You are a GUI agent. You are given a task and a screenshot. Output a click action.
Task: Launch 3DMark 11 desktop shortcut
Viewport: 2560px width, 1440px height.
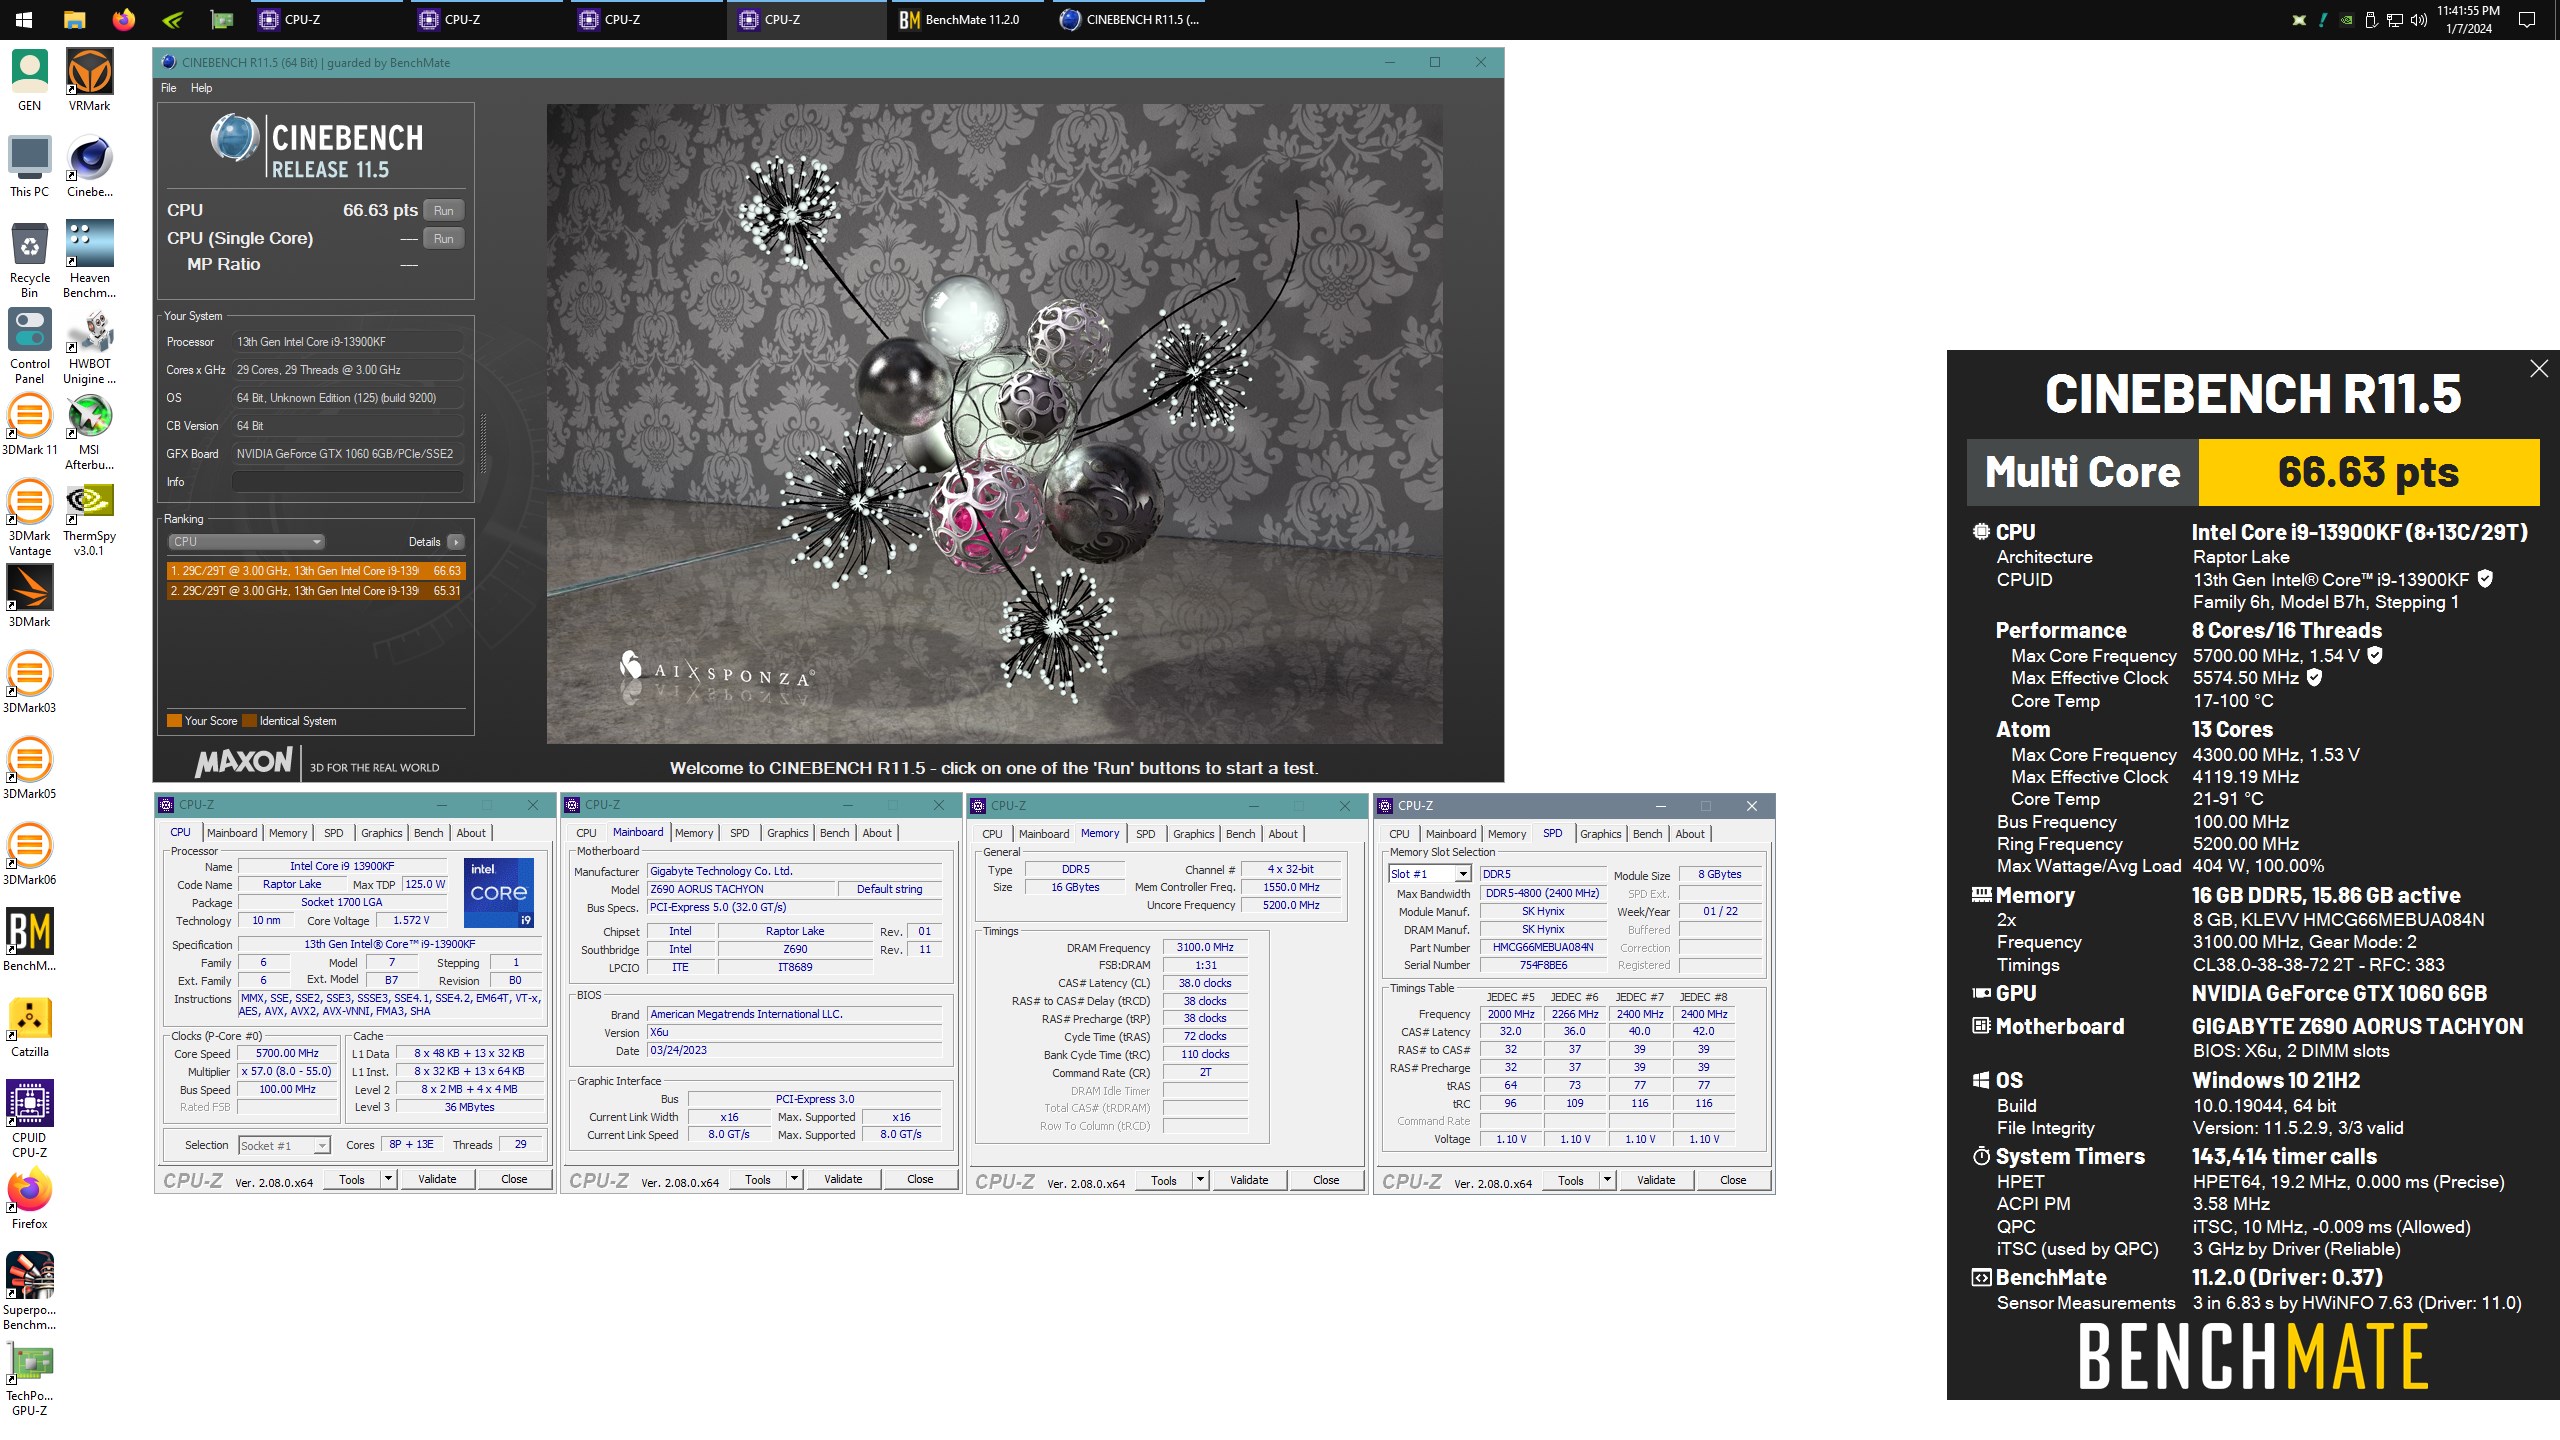29,425
